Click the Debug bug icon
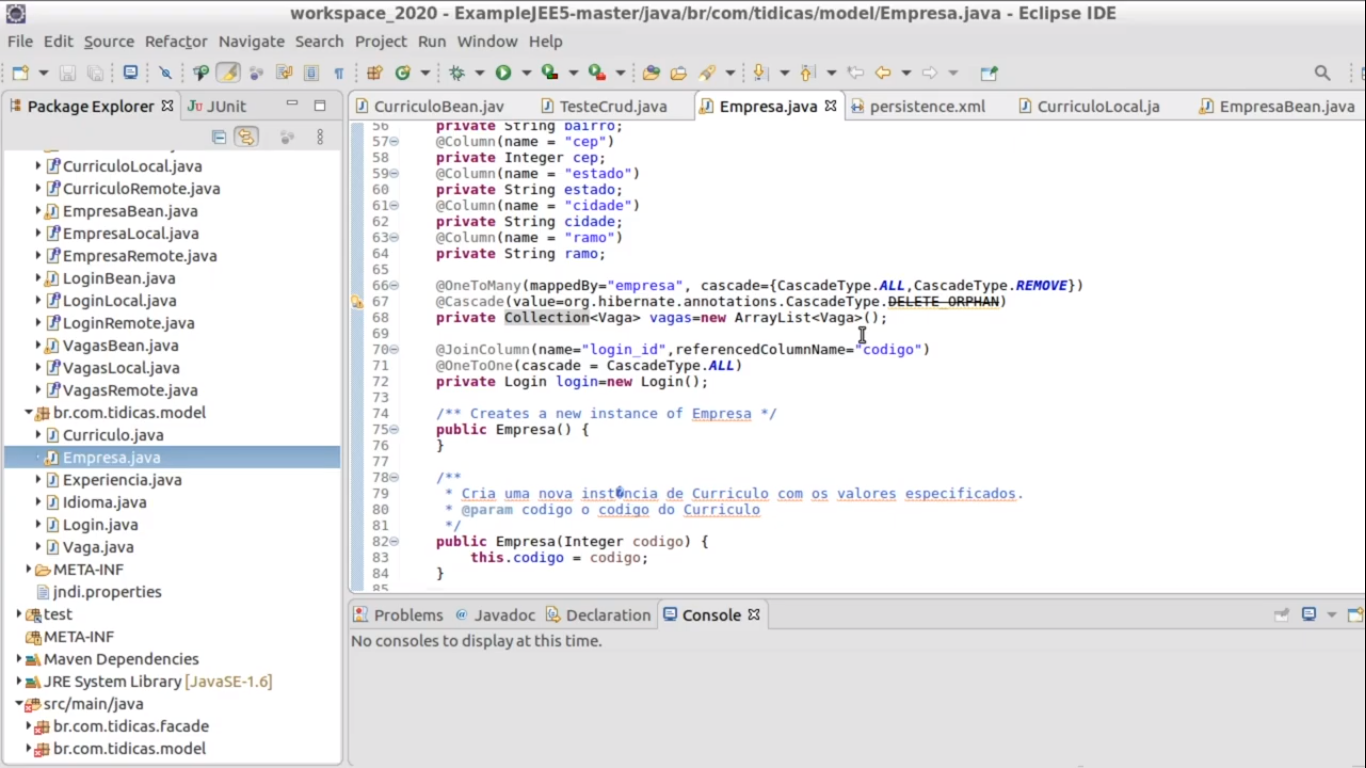Screen dimensions: 1366x768 (x=458, y=73)
